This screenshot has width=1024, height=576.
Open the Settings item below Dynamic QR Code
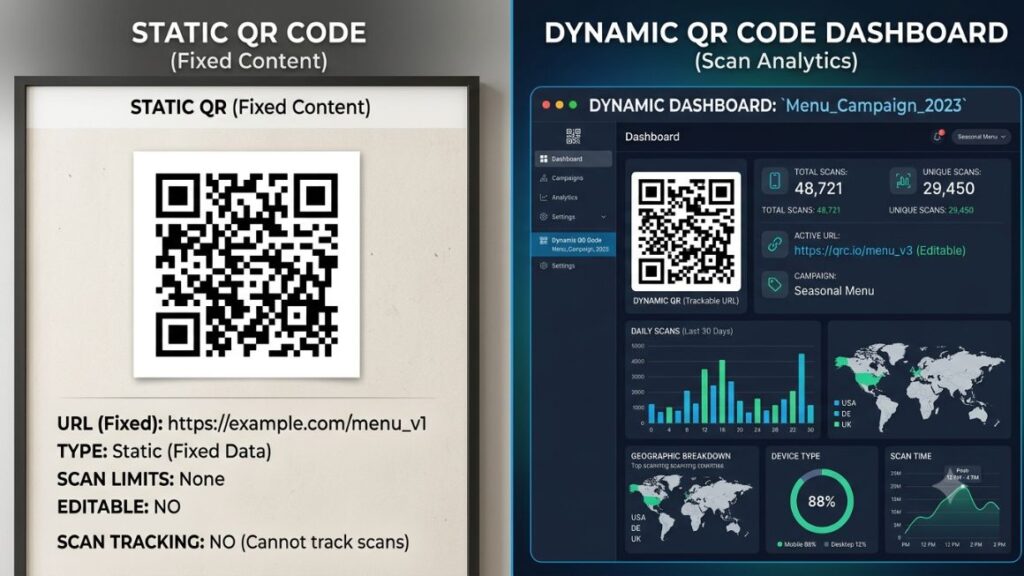coord(573,266)
